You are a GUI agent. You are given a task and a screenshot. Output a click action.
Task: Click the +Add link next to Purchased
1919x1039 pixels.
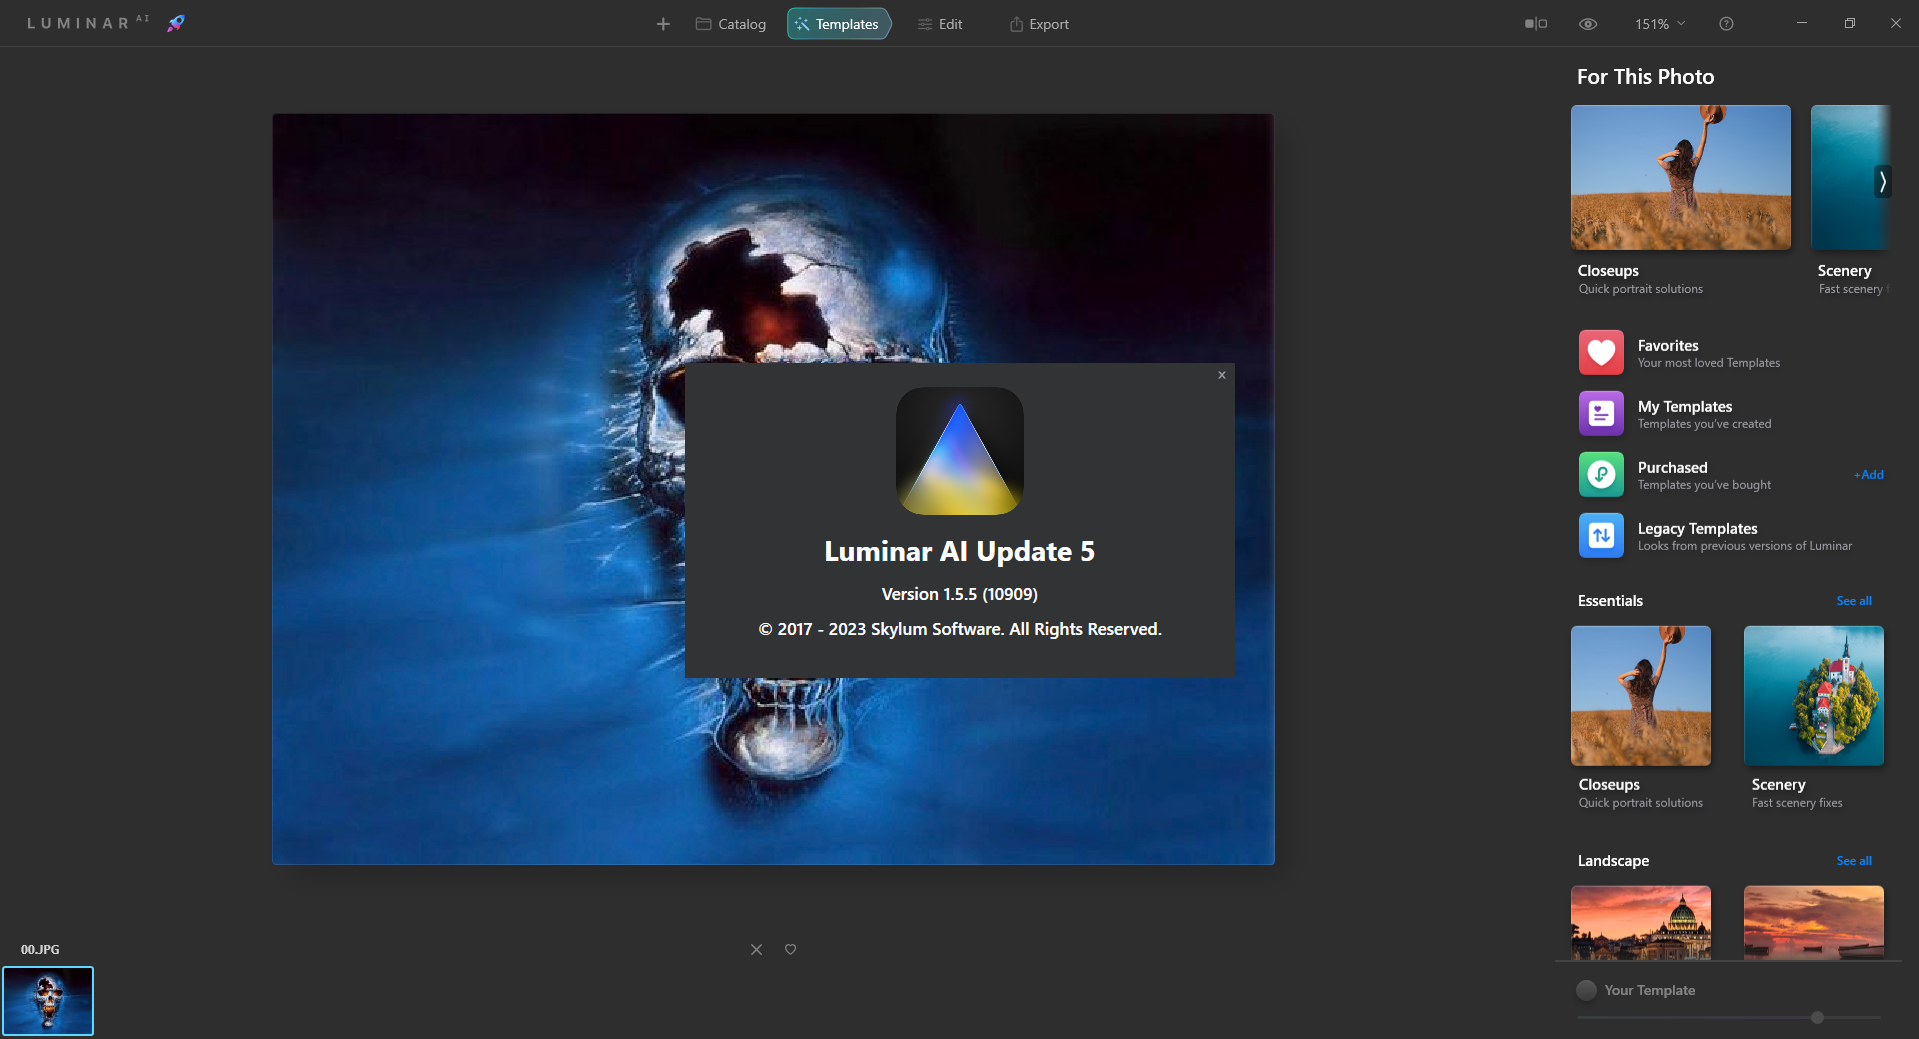pyautogui.click(x=1869, y=475)
